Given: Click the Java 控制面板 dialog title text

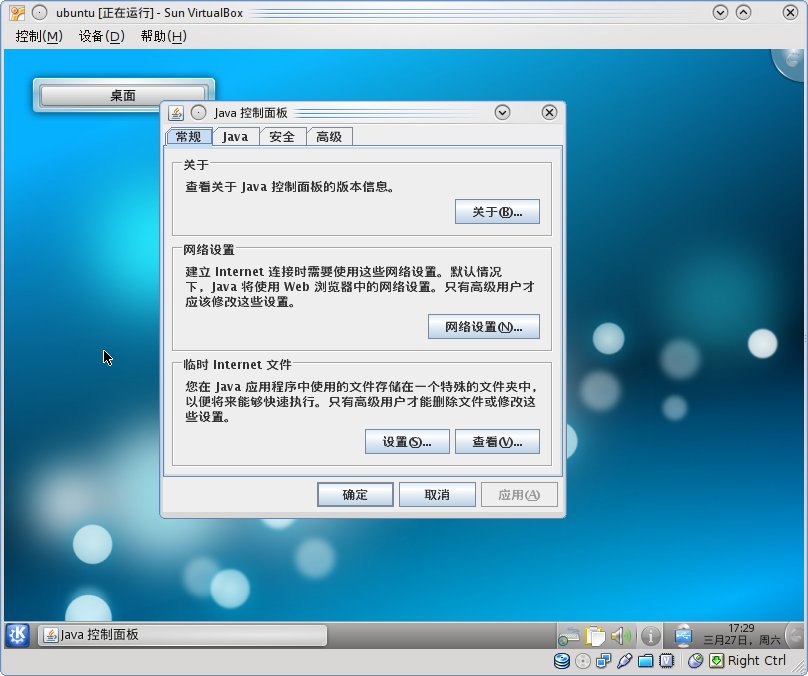Looking at the screenshot, I should click(x=250, y=113).
